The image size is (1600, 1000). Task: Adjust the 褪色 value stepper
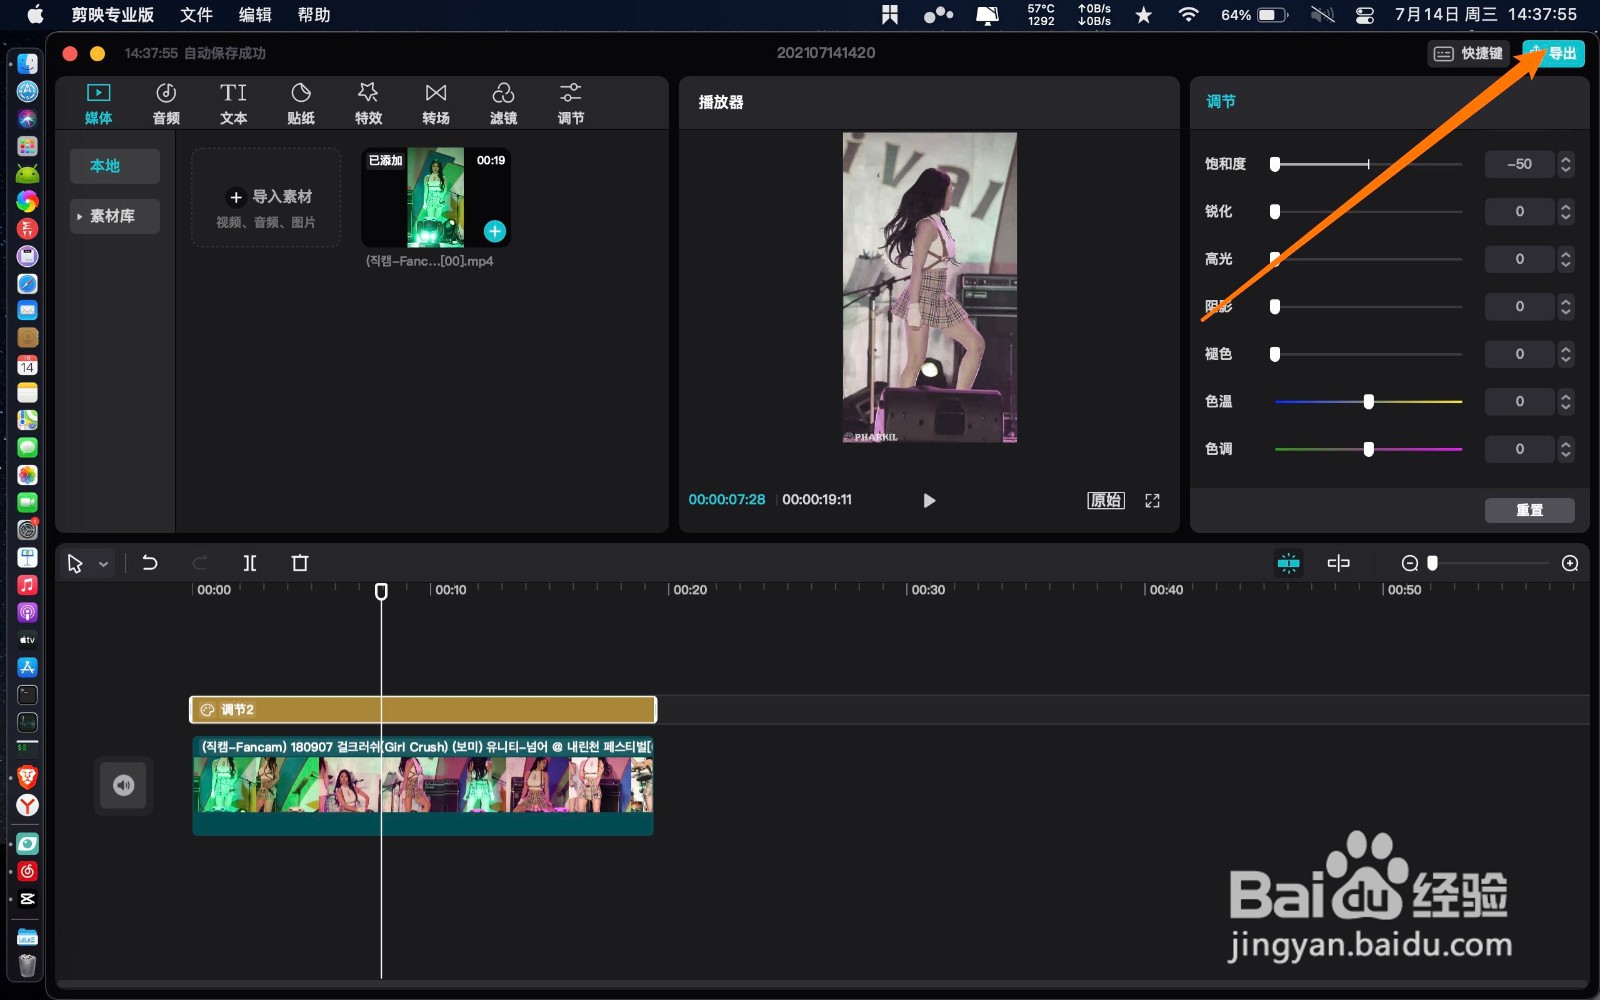tap(1566, 354)
